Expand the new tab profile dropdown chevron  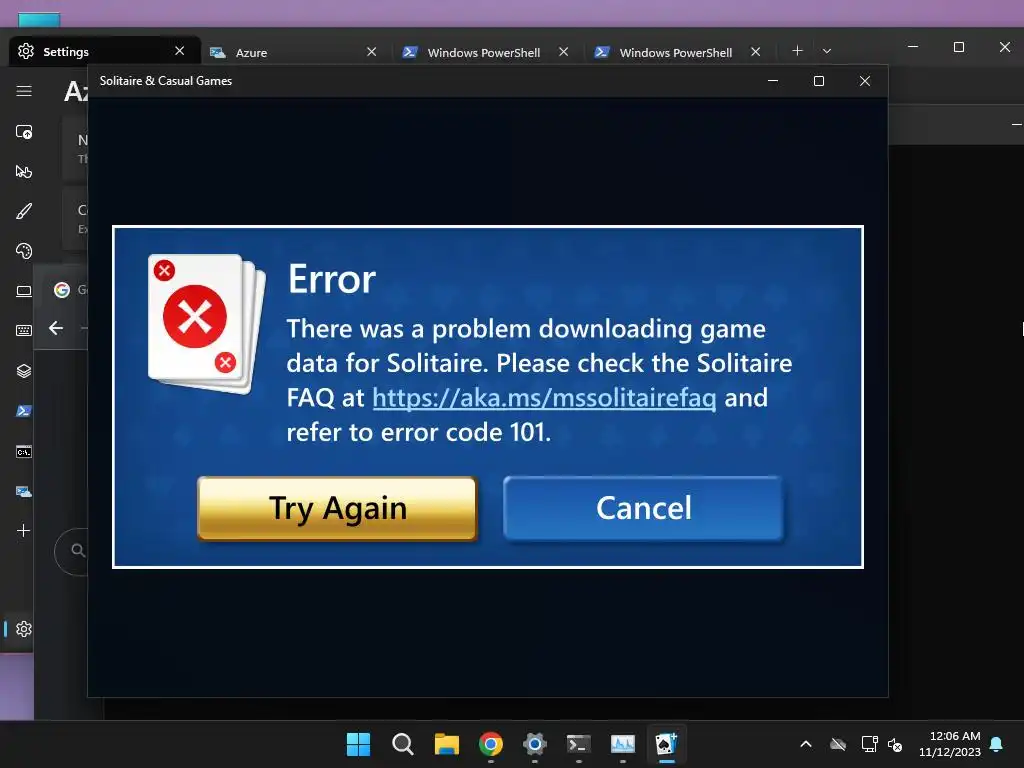(827, 51)
